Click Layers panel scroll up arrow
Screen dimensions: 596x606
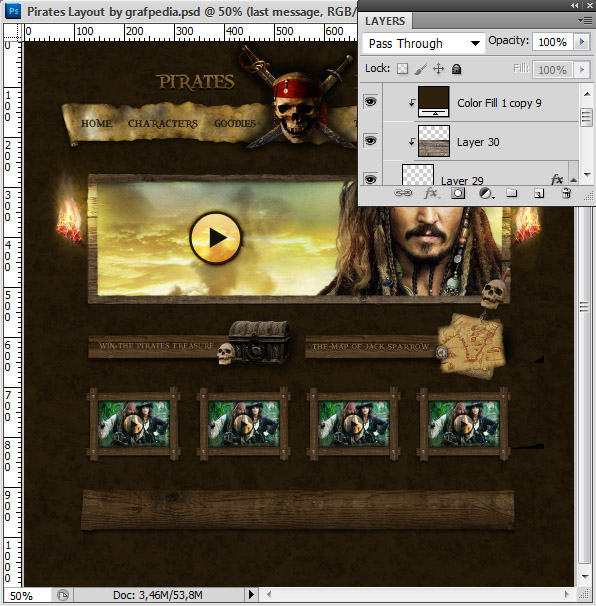[x=587, y=94]
